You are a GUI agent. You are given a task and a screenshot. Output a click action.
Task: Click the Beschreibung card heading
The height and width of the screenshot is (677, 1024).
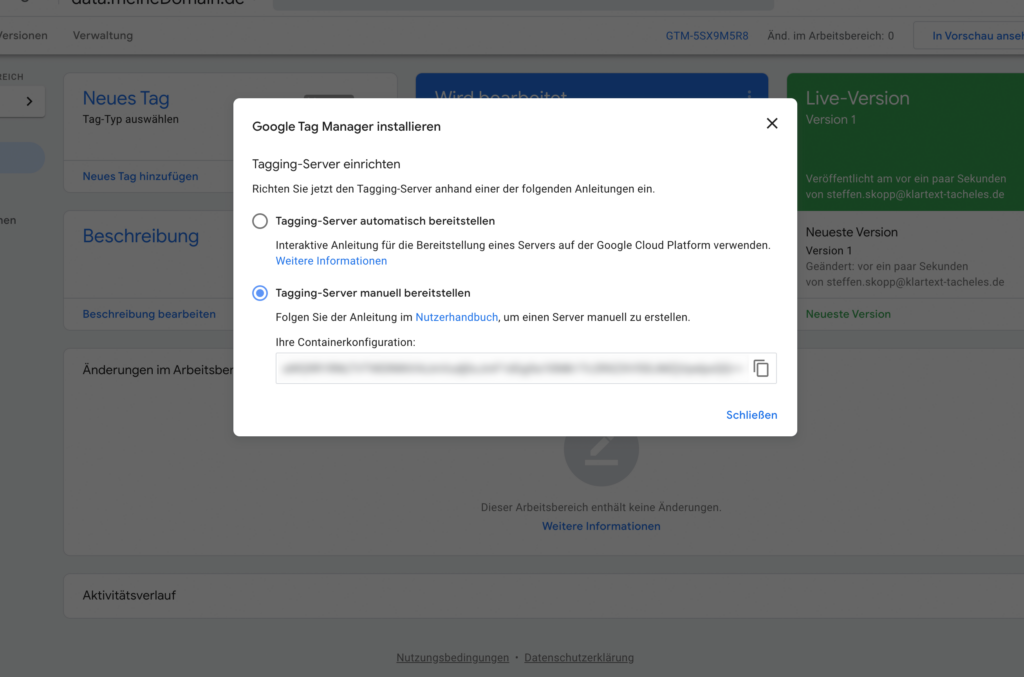pyautogui.click(x=140, y=236)
